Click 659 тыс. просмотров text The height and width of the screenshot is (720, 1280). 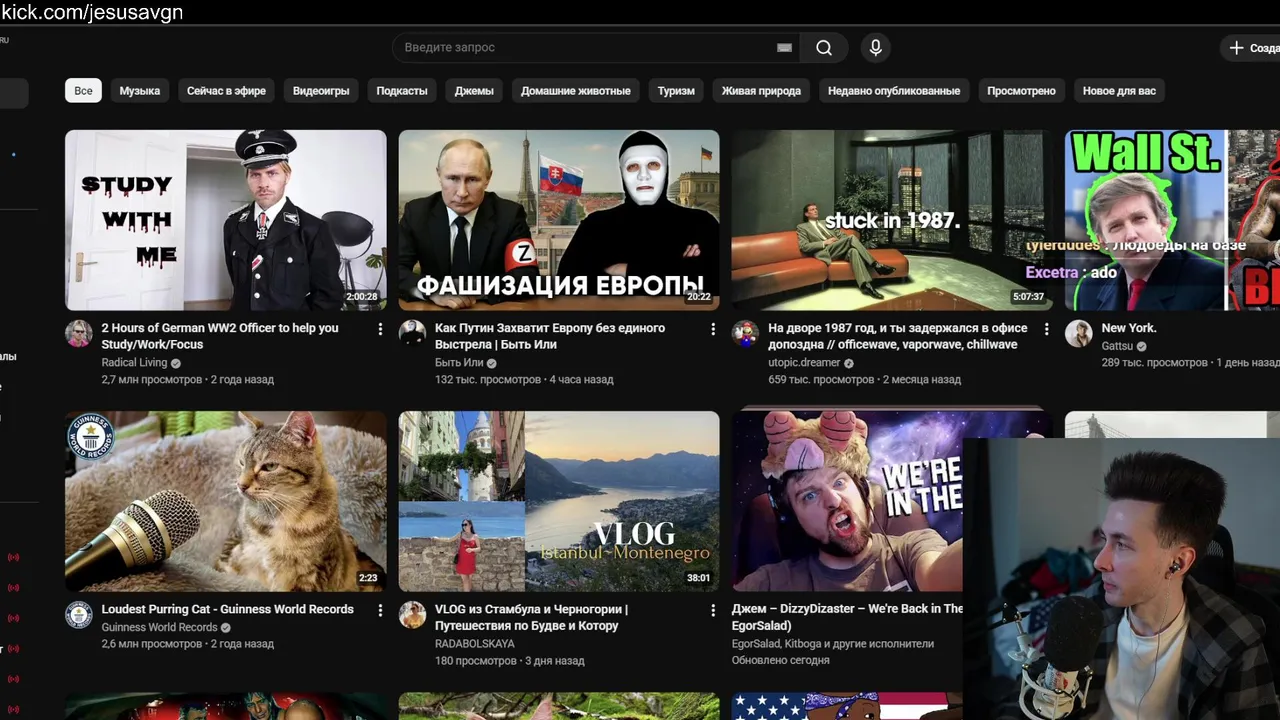[822, 380]
